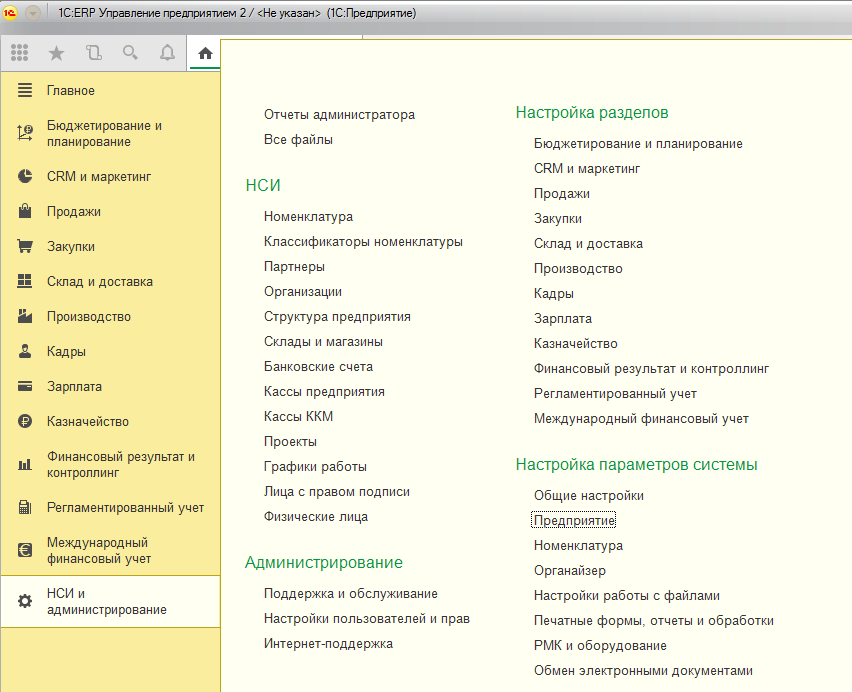This screenshot has width=852, height=692.
Task: Open the Главное section
Action: [x=71, y=90]
